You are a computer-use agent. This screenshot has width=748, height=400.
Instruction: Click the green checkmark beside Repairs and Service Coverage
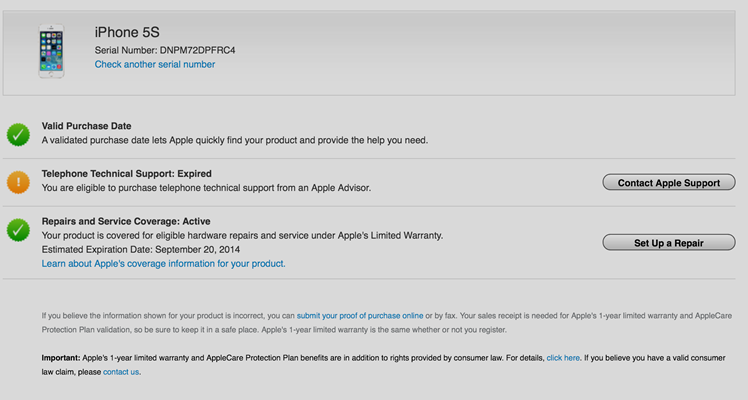18,230
